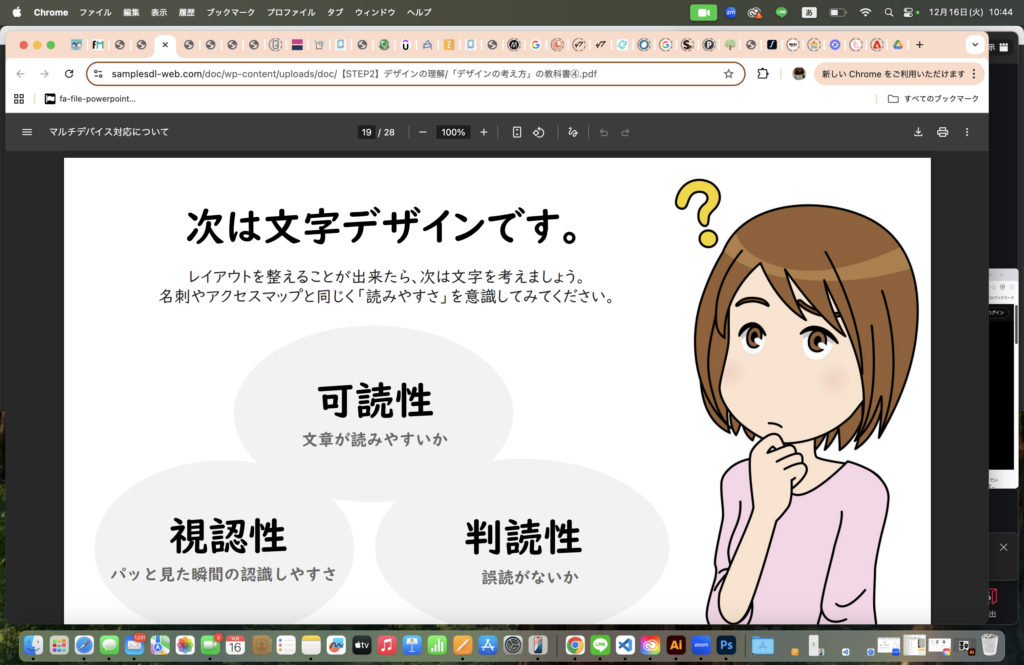Click the PDF zoom percentage field

[453, 132]
